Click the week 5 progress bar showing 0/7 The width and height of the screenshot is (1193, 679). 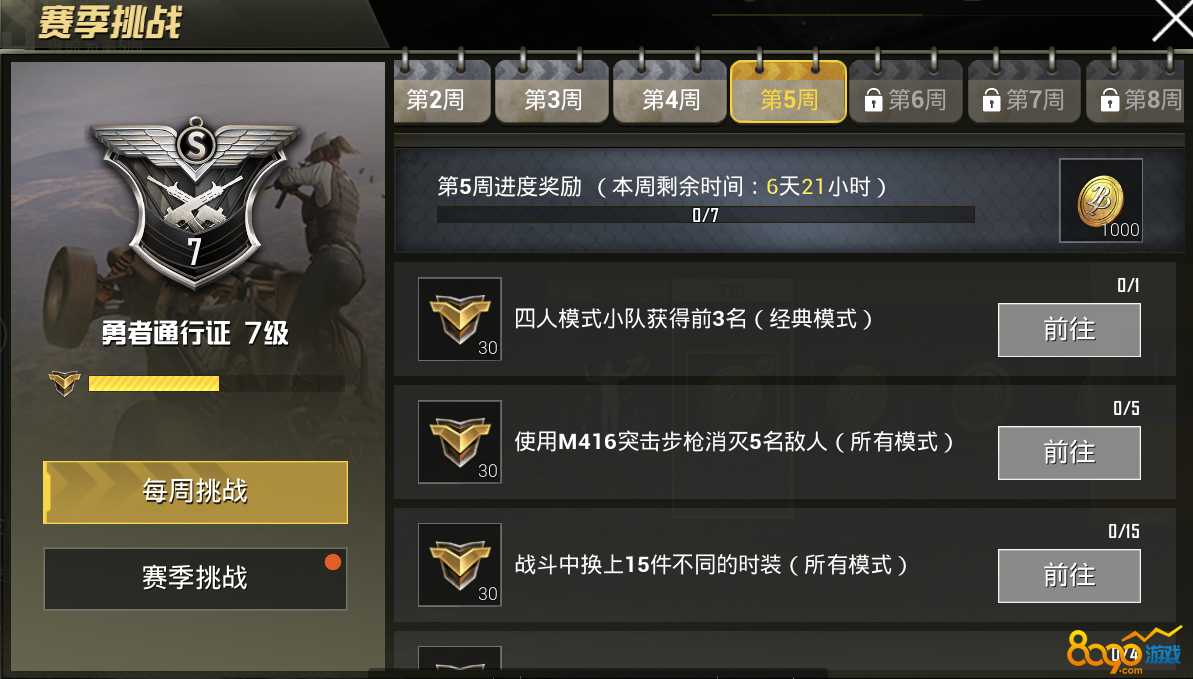click(705, 215)
